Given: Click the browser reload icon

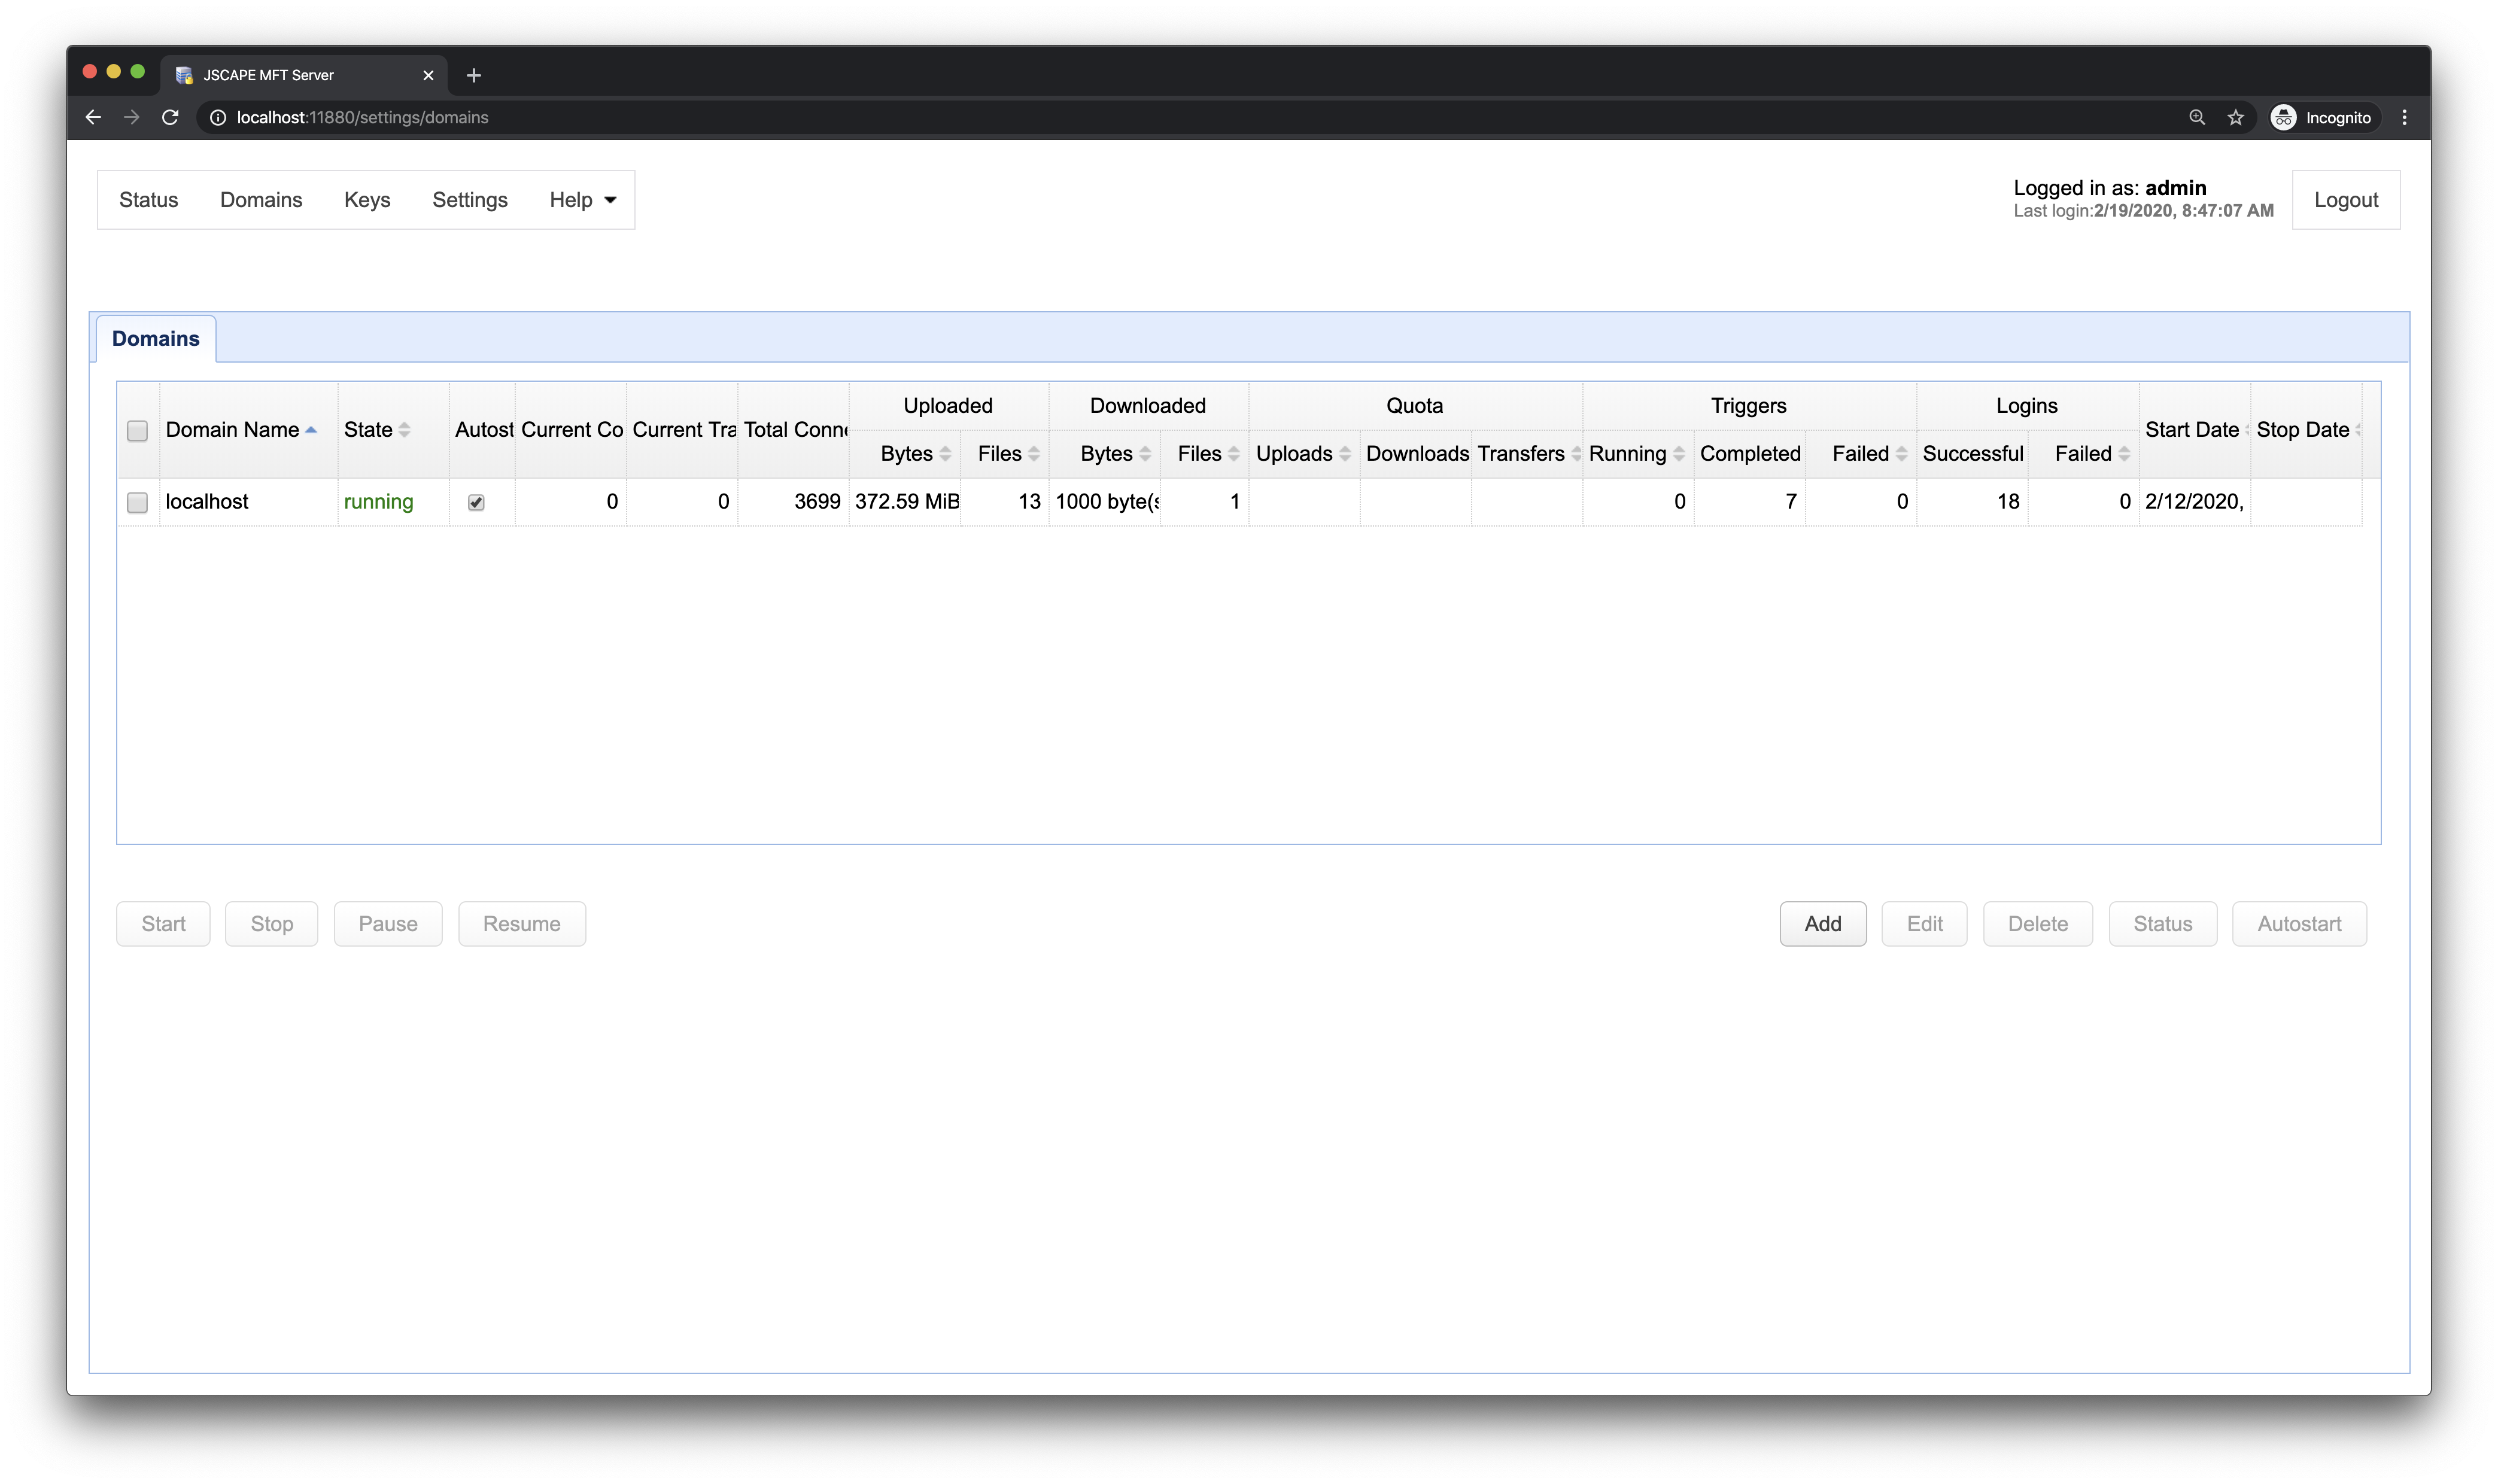Looking at the screenshot, I should click(x=170, y=117).
